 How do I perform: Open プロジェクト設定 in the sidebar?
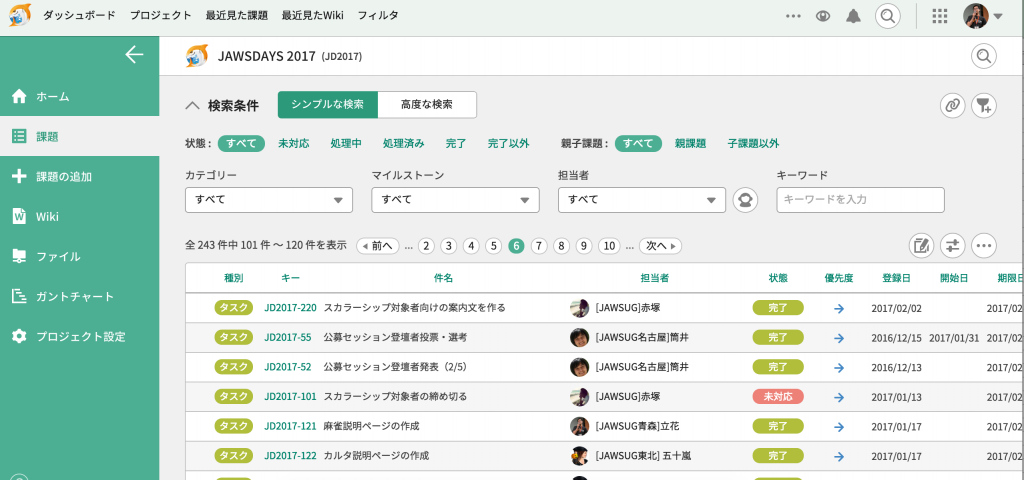click(80, 336)
